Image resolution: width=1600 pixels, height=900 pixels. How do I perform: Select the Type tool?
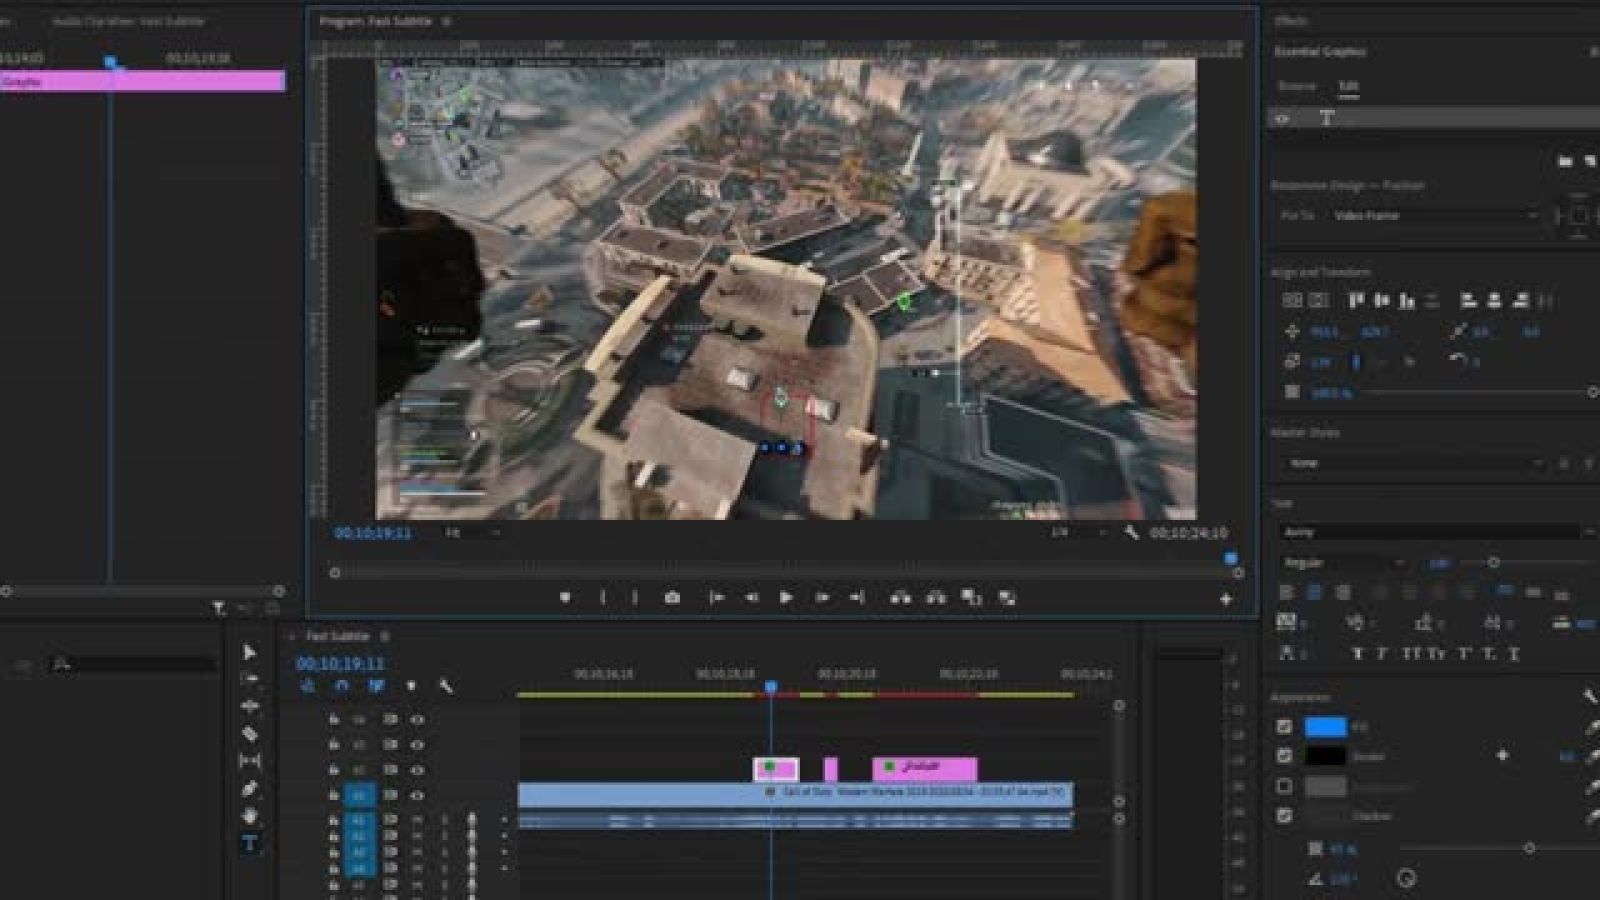[x=249, y=844]
